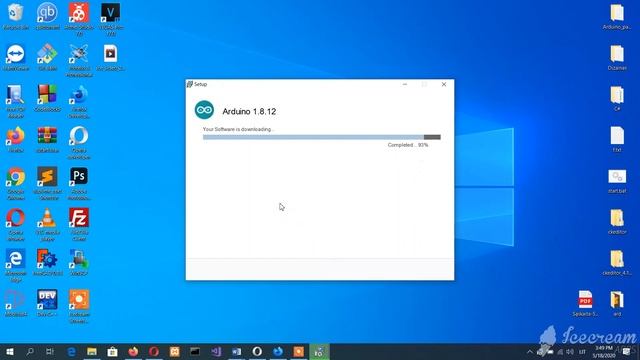Open the Windows Start menu
The image size is (640, 360).
pos(10,351)
